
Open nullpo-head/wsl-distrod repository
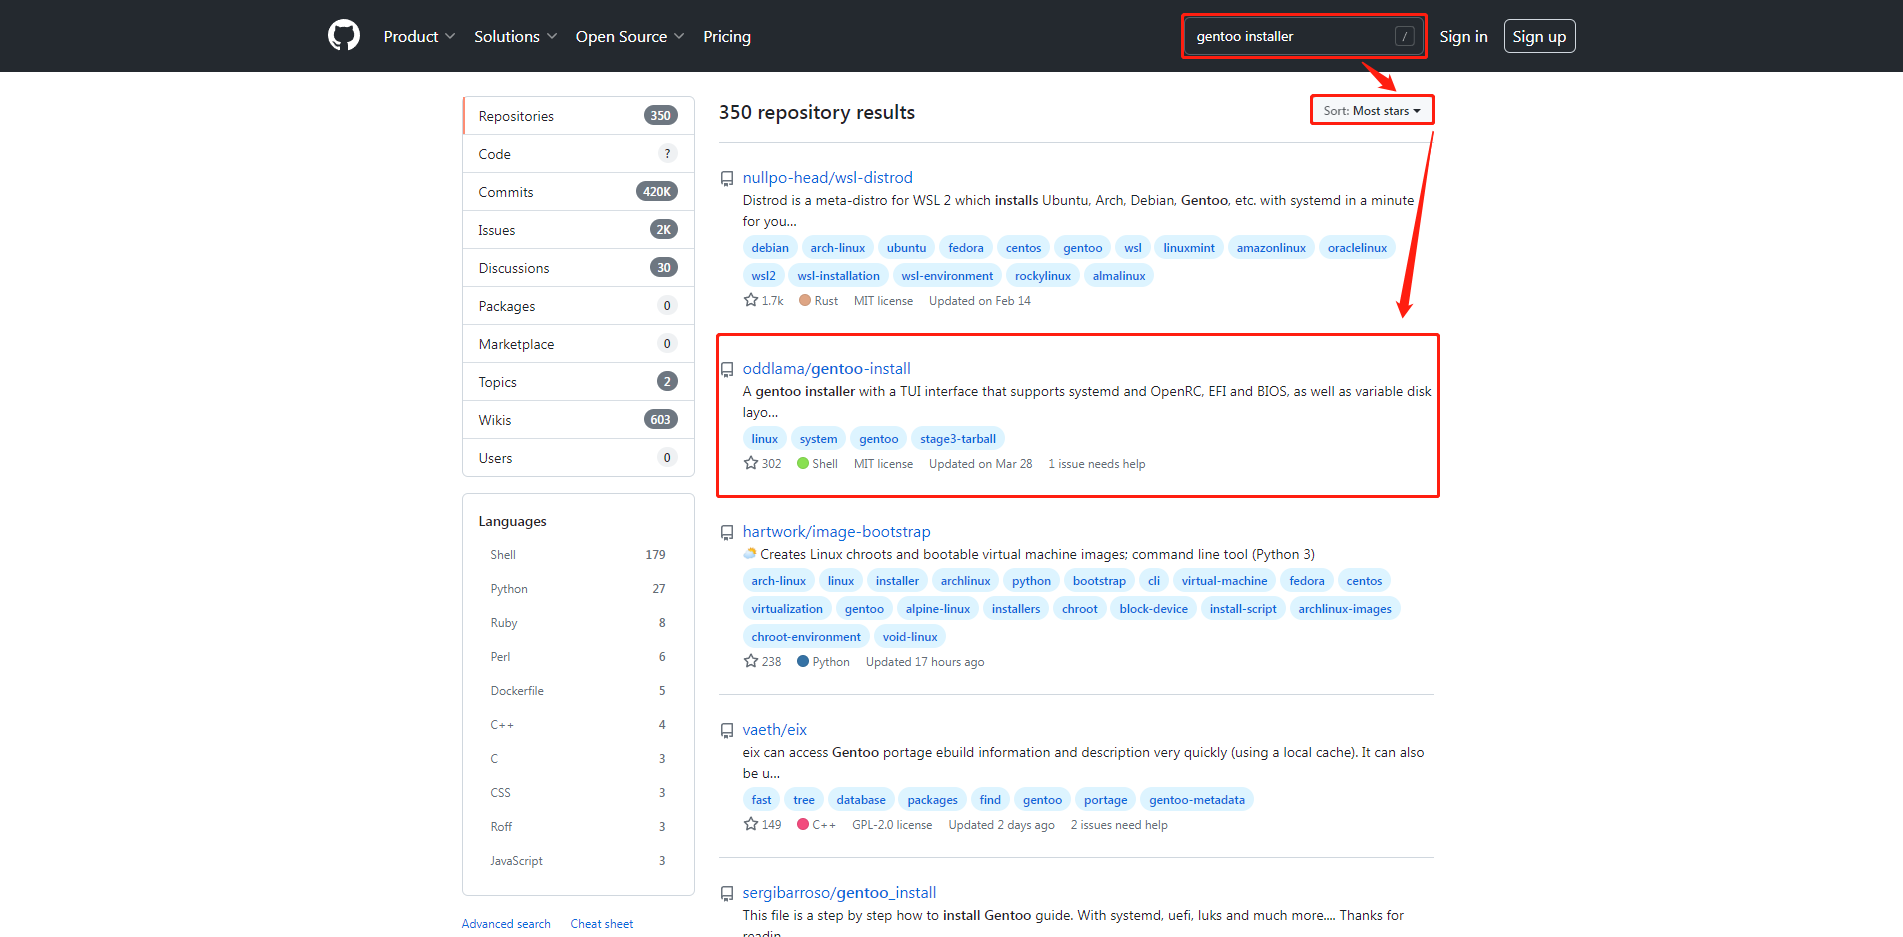point(827,177)
